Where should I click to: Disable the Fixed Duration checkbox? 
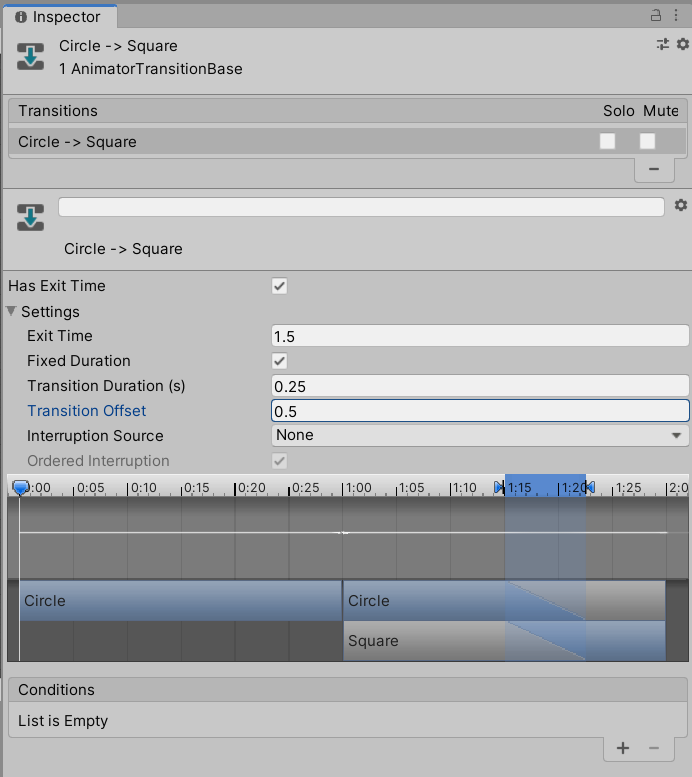(280, 361)
